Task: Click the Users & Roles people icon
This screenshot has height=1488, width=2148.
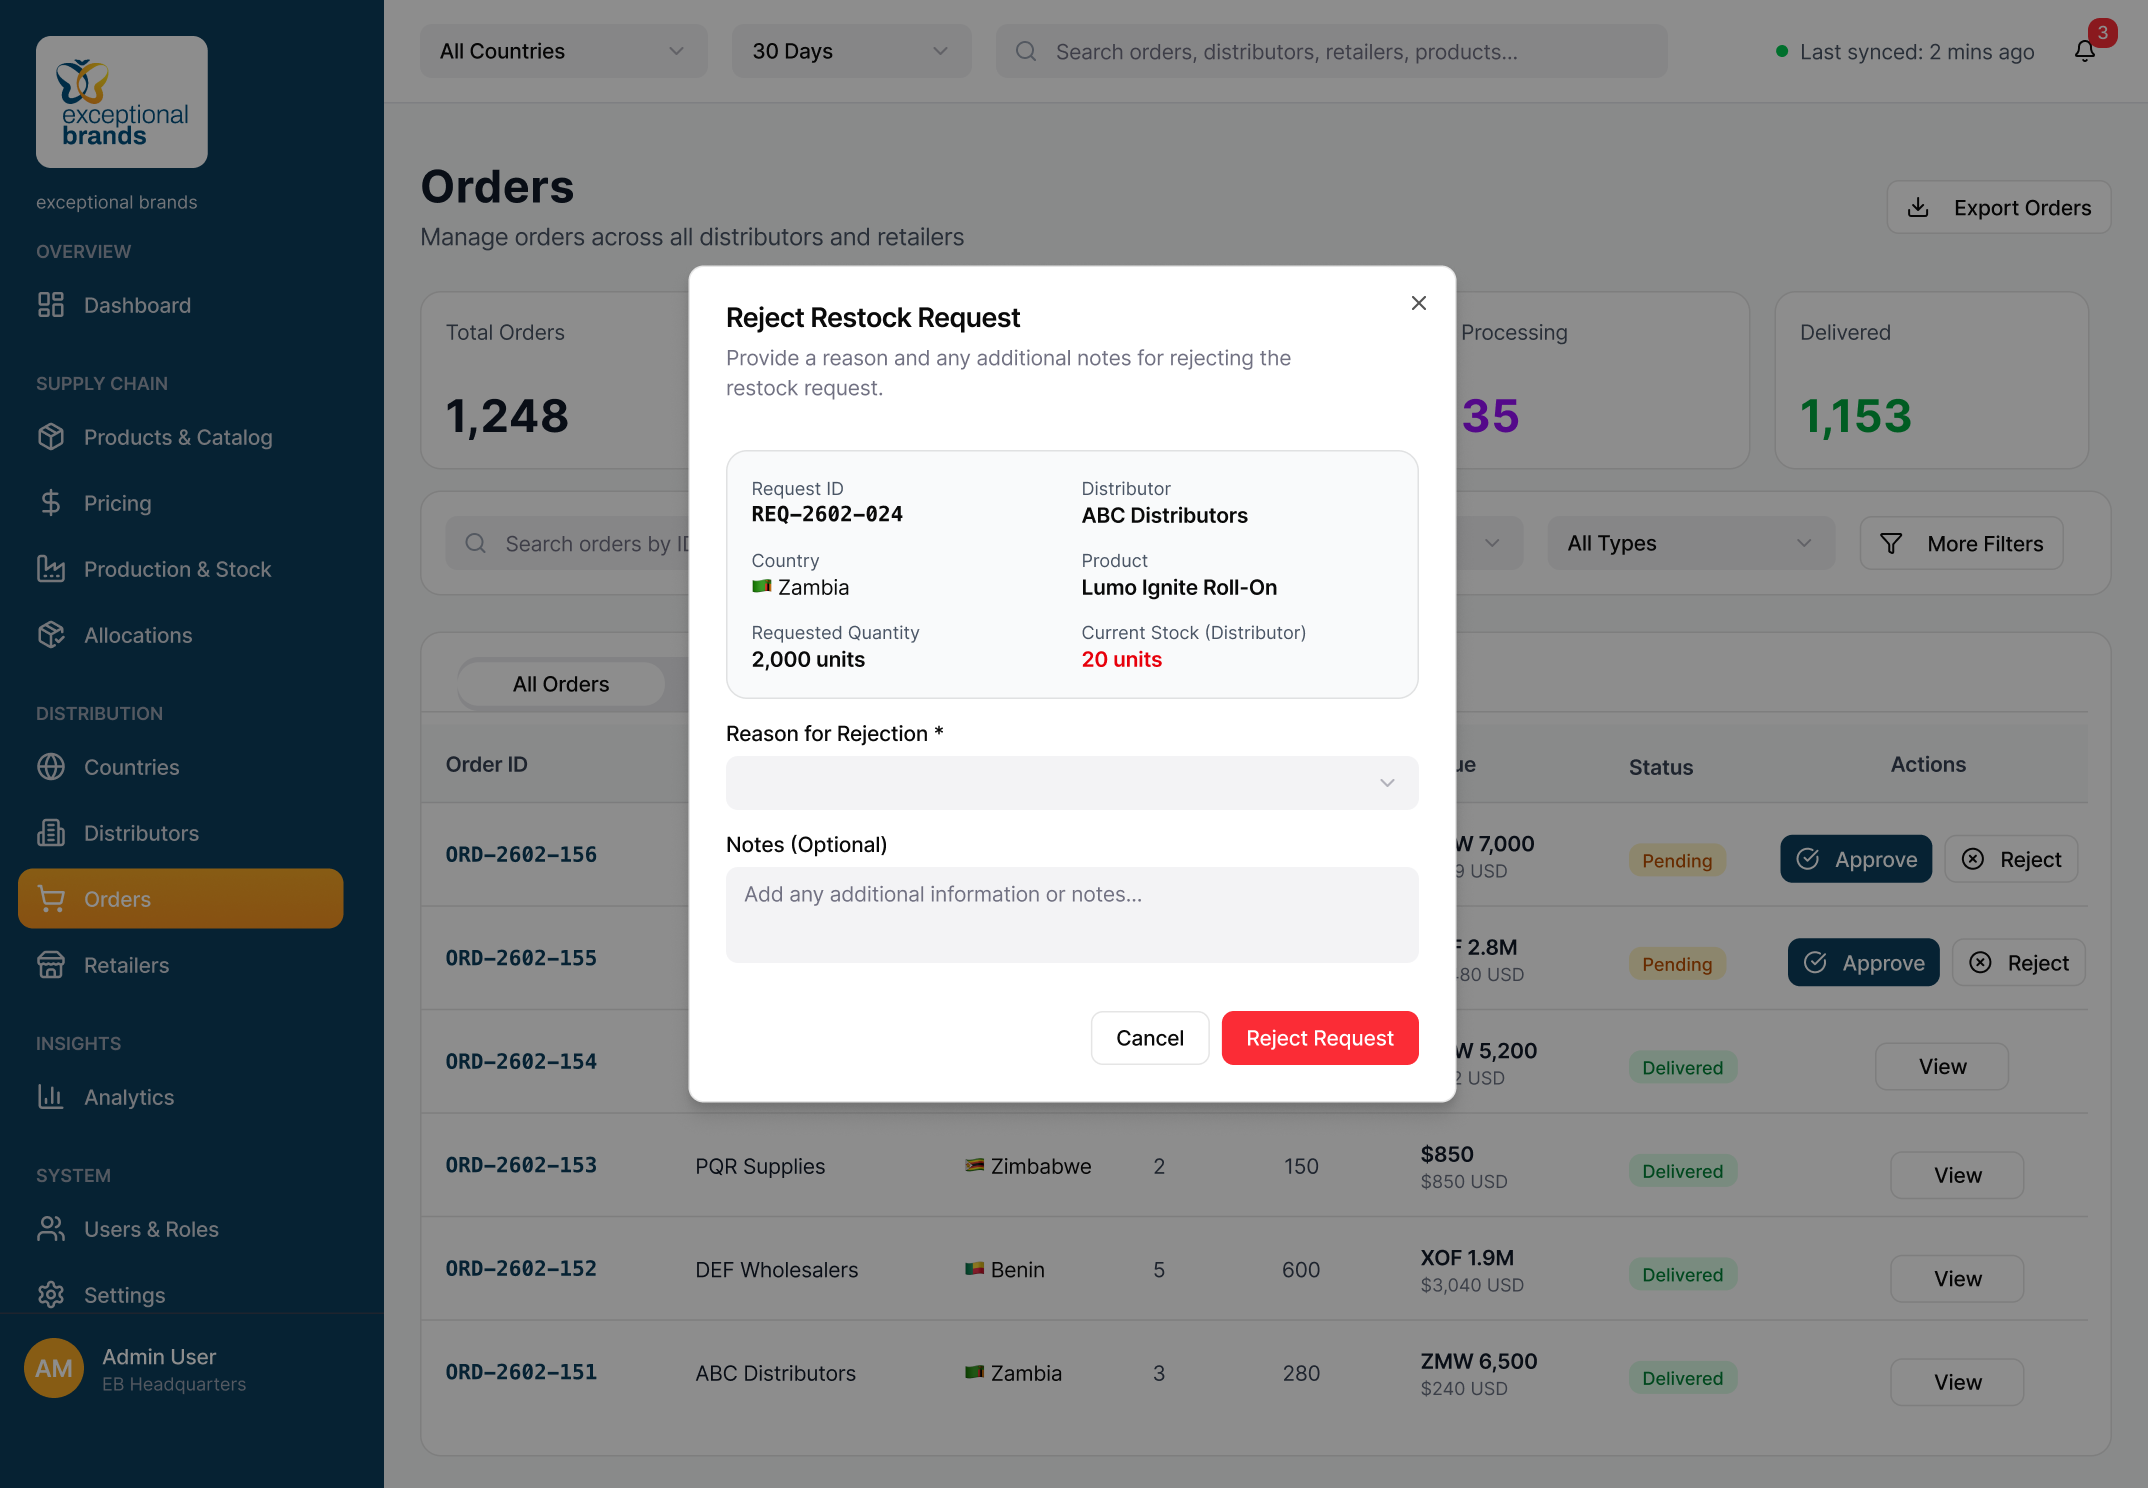Action: 51,1229
